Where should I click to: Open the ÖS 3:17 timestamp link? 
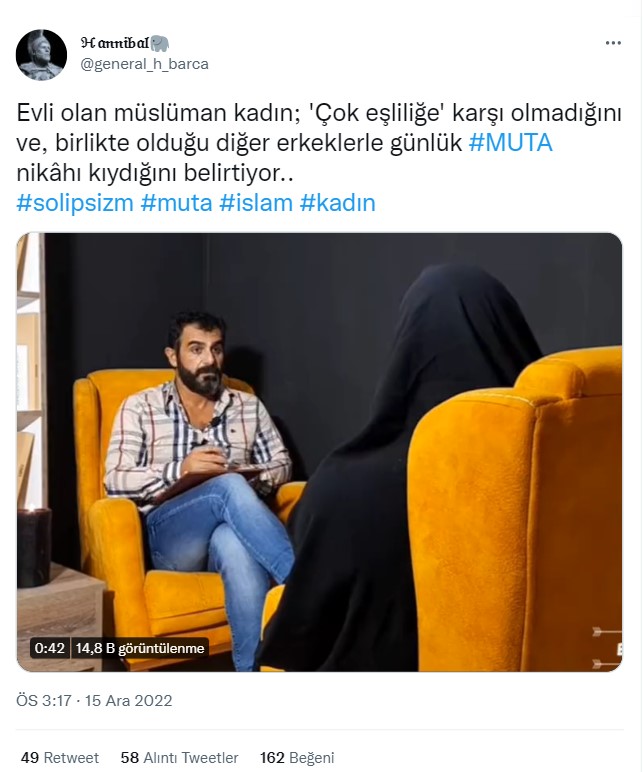click(x=44, y=701)
